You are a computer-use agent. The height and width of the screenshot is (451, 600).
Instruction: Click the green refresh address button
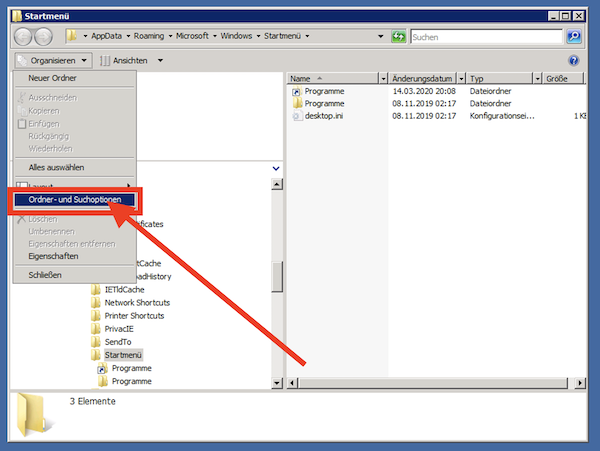tap(399, 36)
